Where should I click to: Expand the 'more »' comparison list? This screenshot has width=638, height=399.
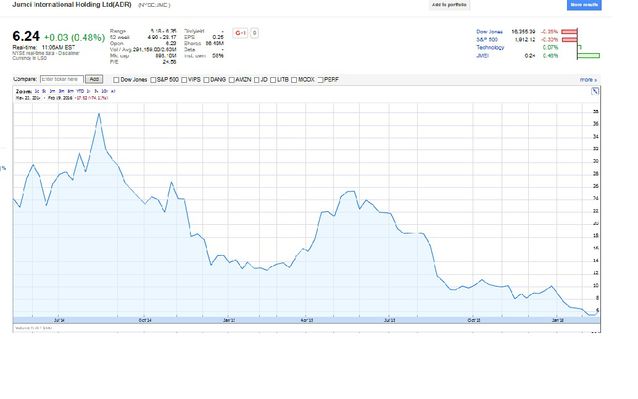pos(588,80)
